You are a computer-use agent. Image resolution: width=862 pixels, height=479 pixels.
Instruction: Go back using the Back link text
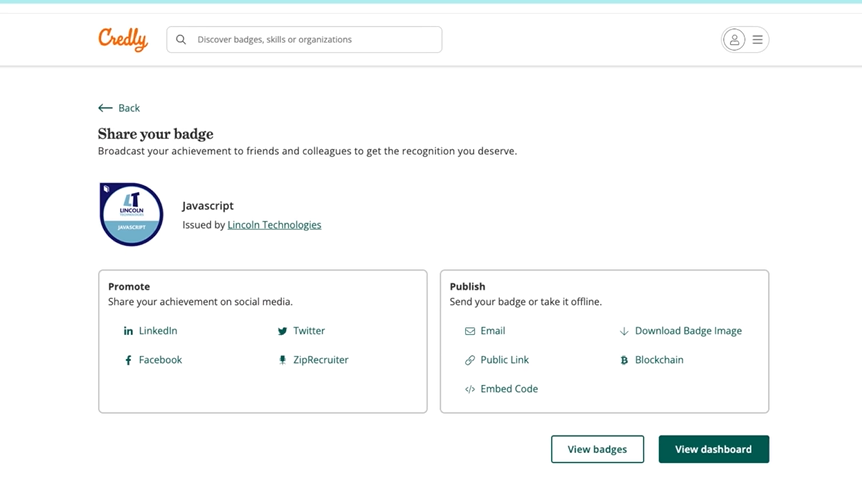pyautogui.click(x=129, y=108)
